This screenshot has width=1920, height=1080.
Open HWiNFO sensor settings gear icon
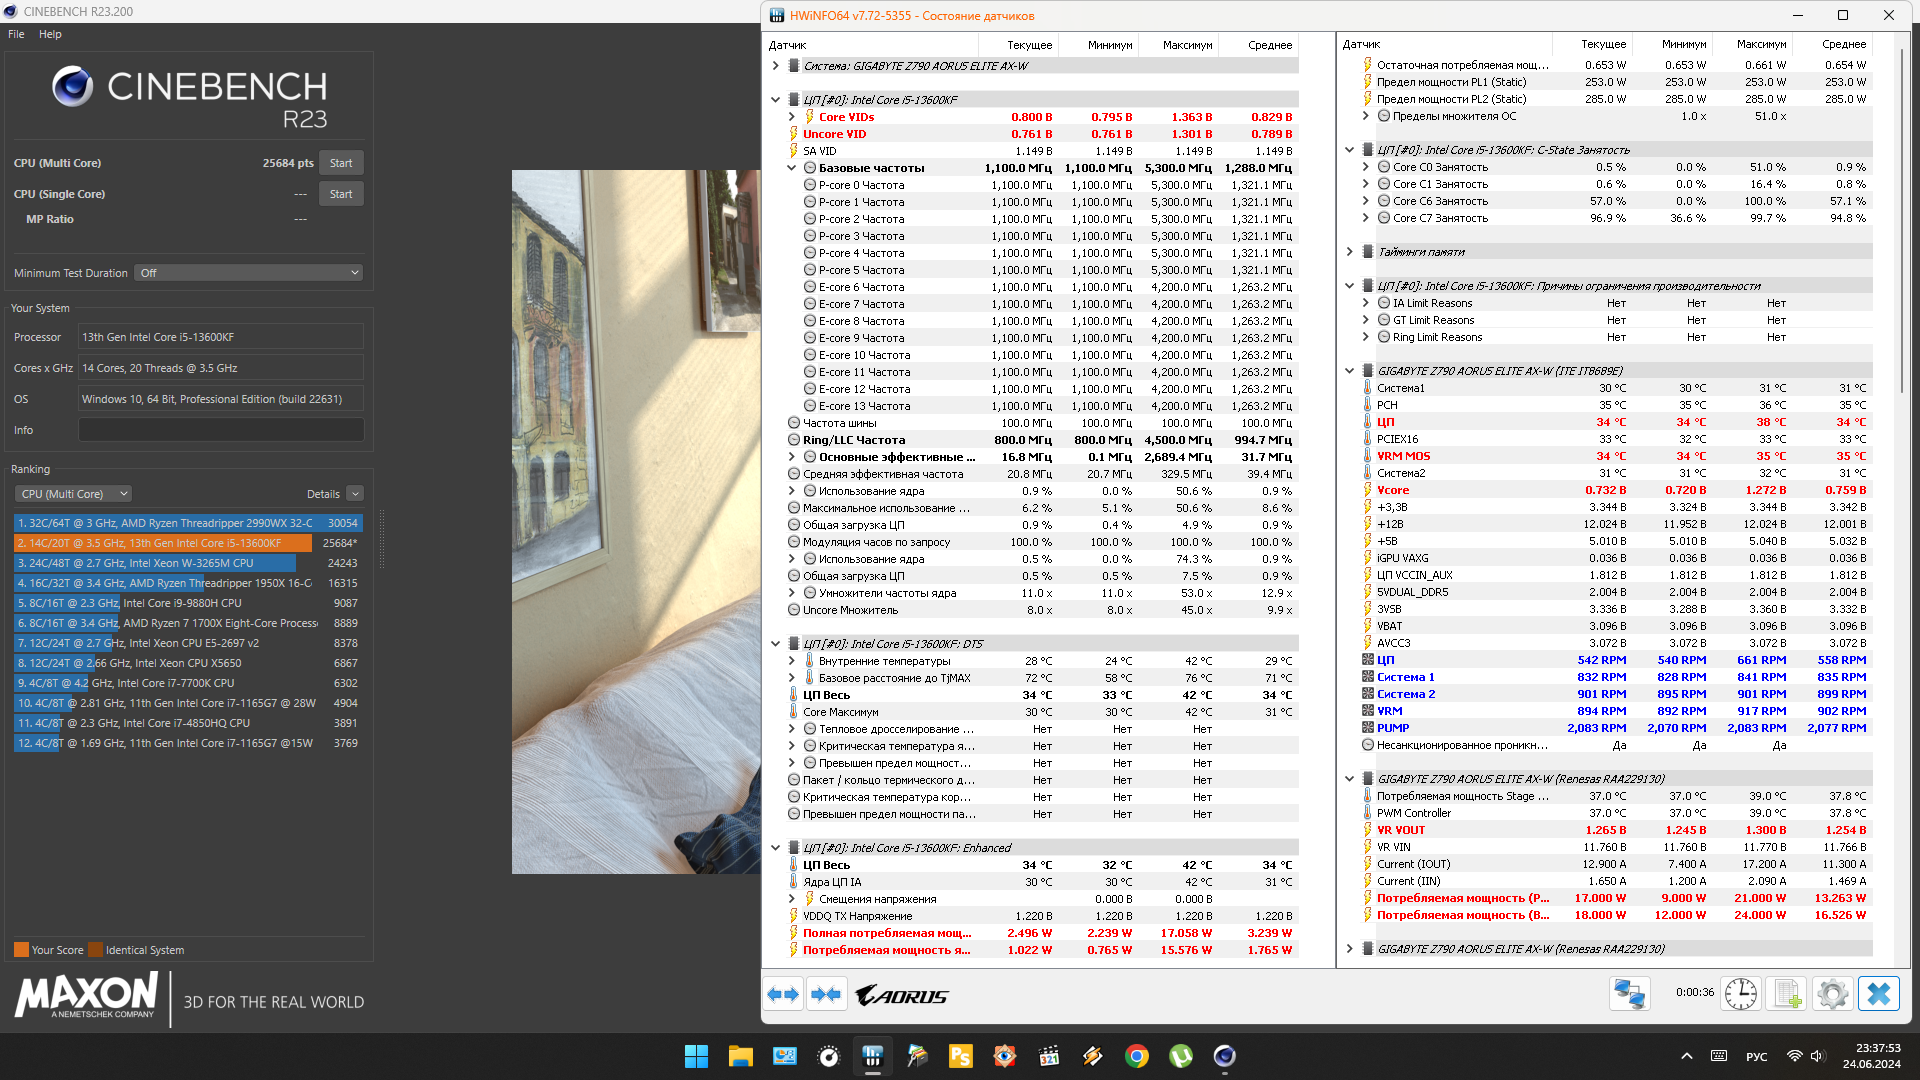coord(1832,994)
